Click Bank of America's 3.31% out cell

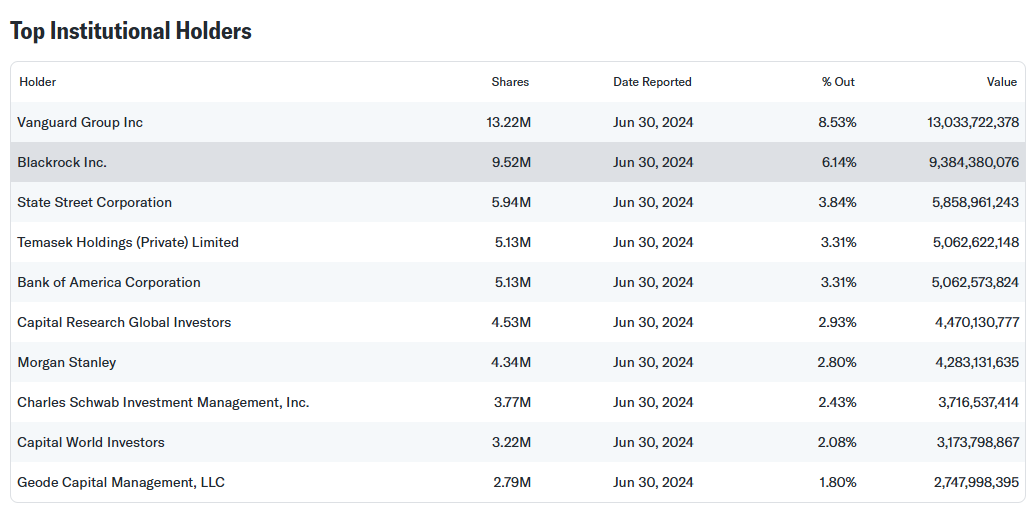pyautogui.click(x=839, y=283)
